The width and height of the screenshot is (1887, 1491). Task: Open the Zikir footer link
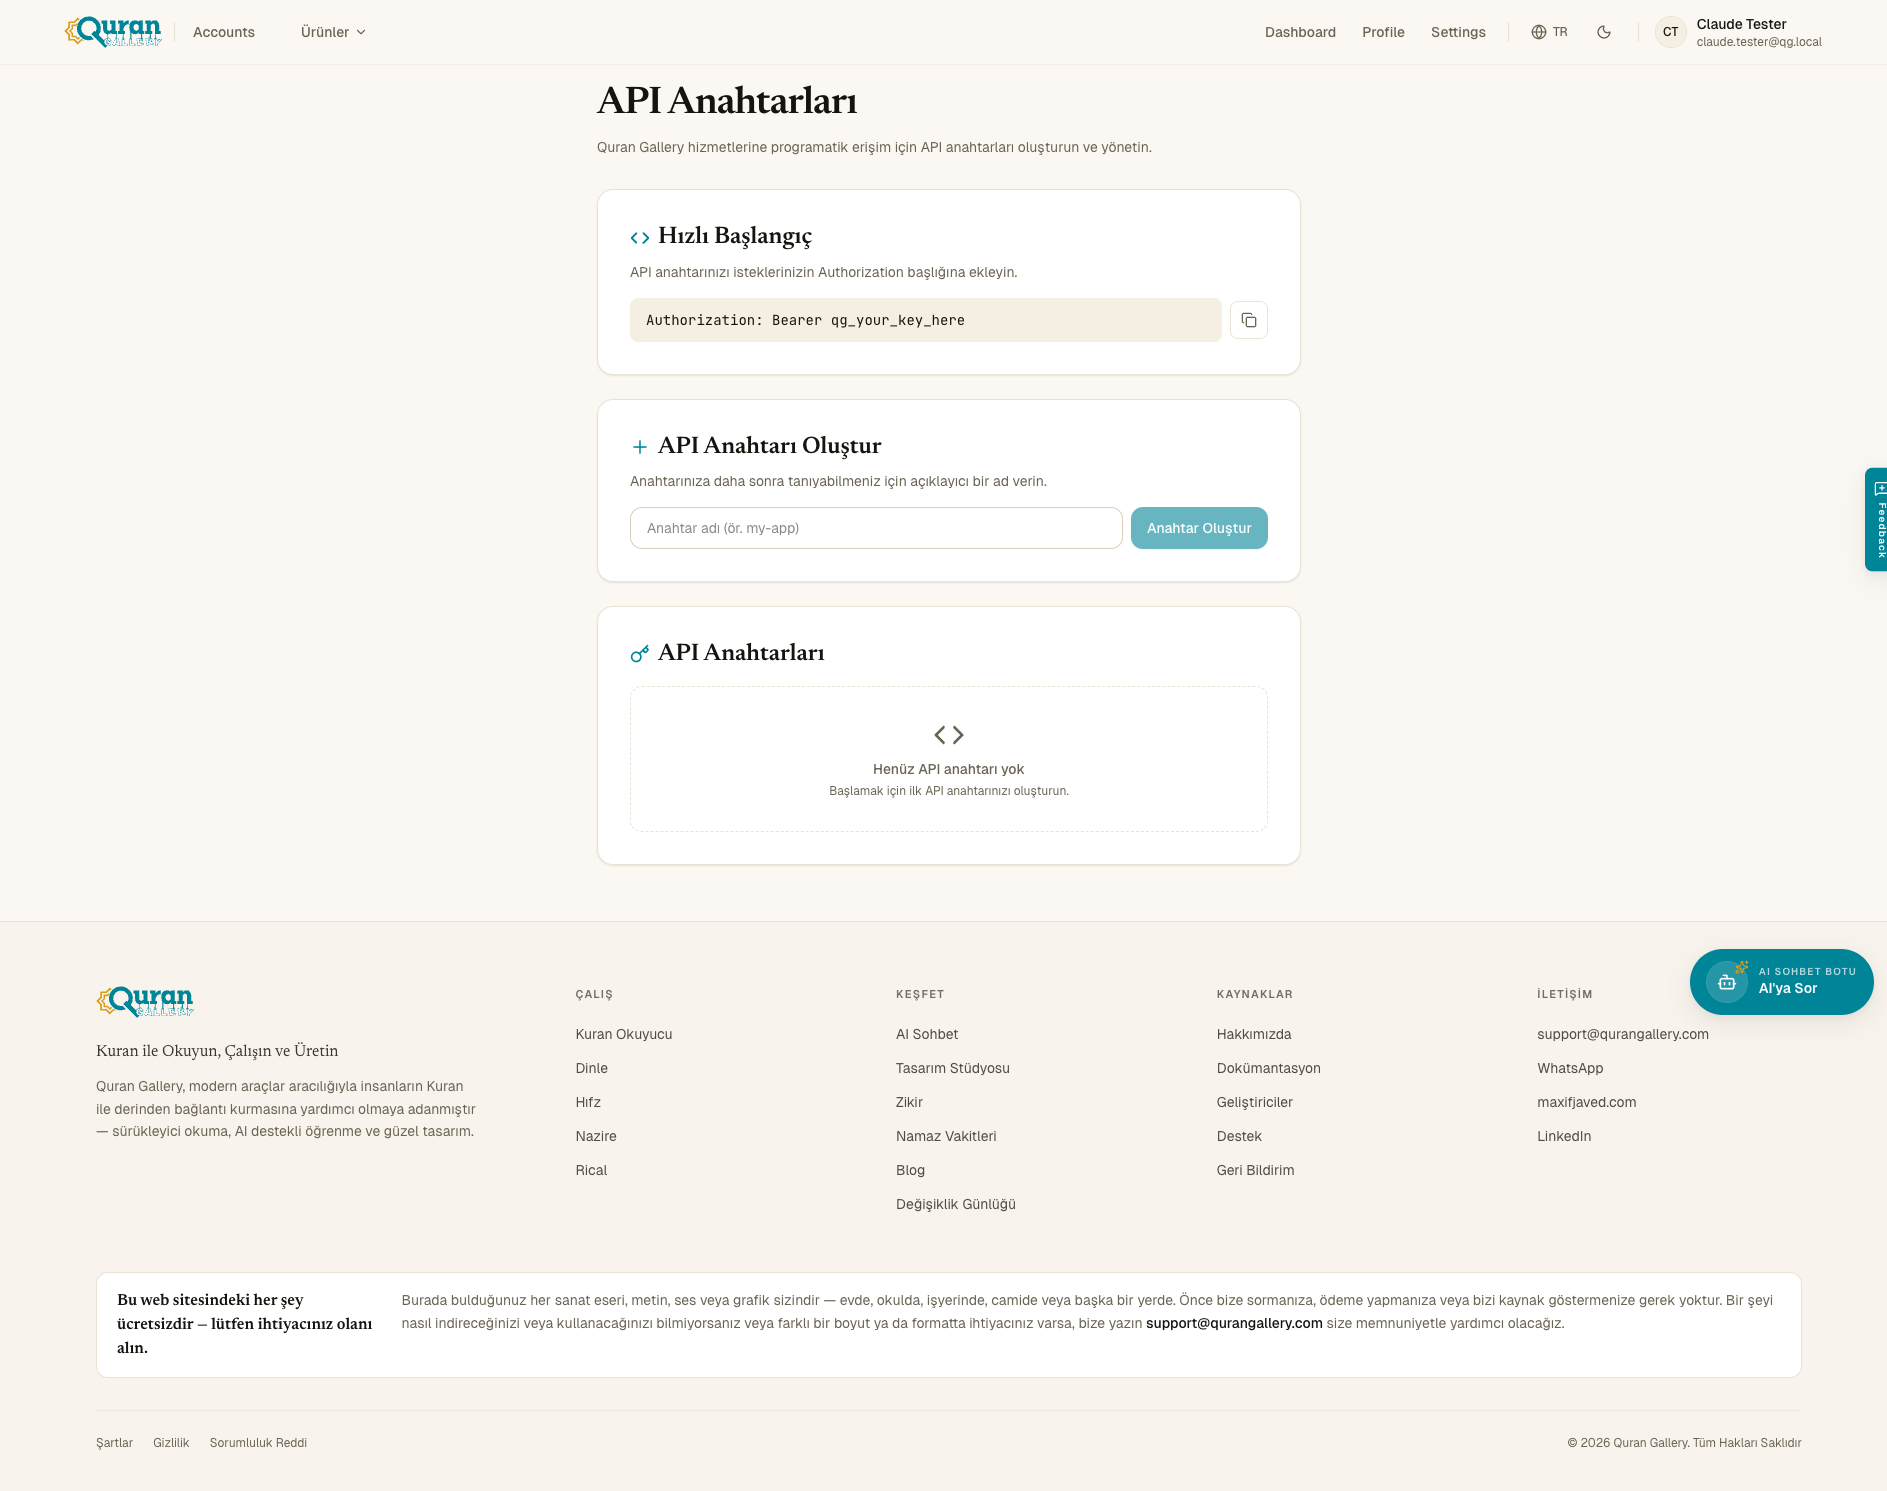[909, 1102]
